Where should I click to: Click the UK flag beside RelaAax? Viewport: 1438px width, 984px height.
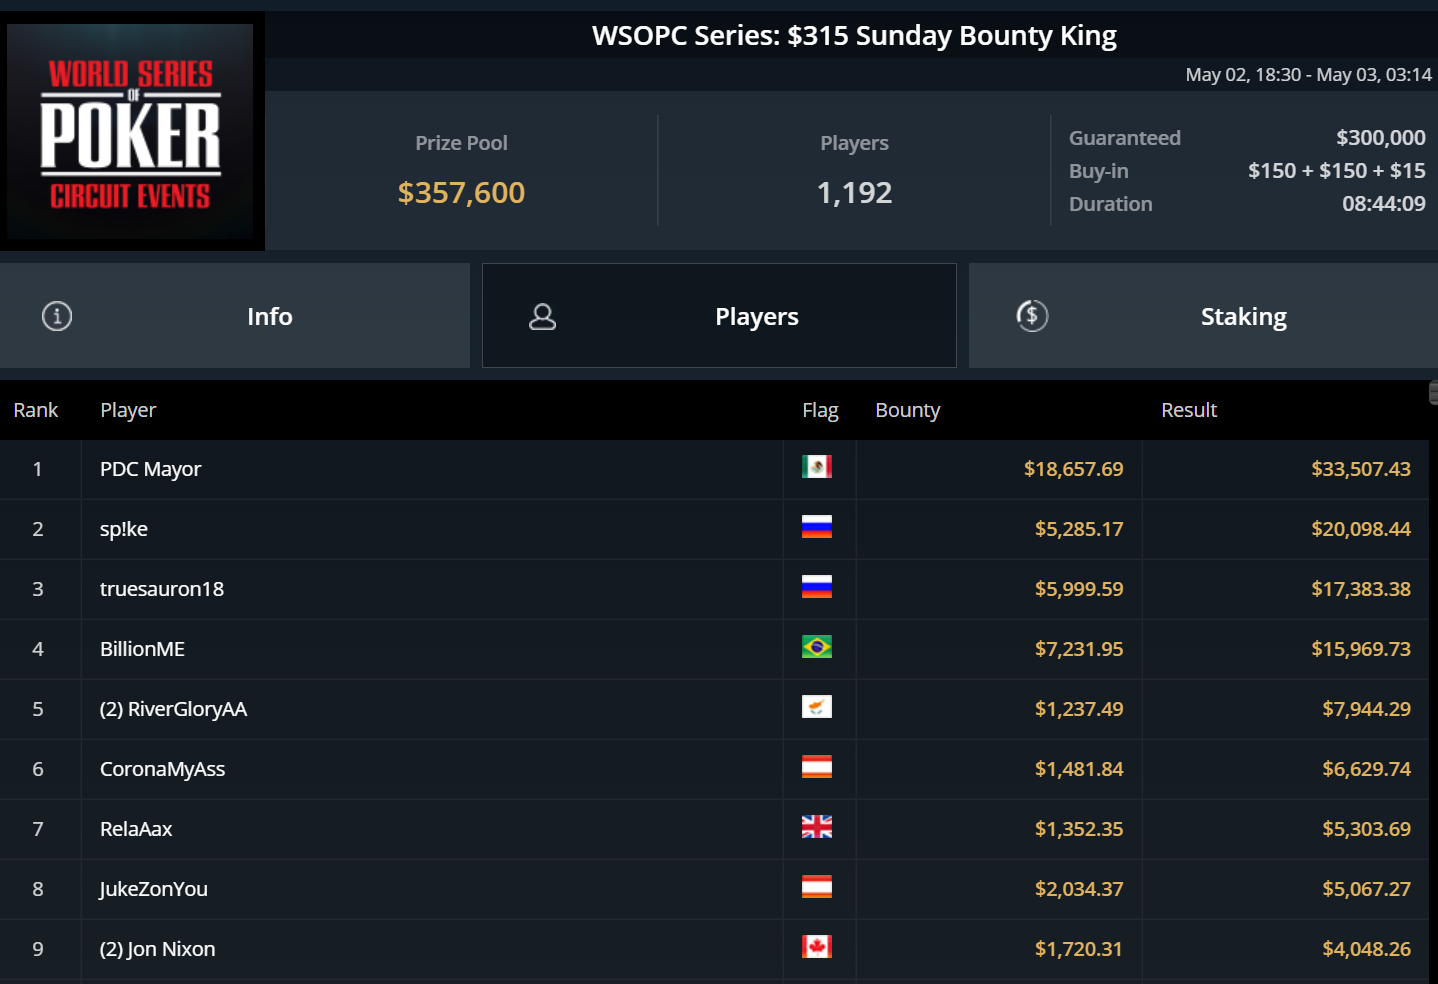point(817,827)
